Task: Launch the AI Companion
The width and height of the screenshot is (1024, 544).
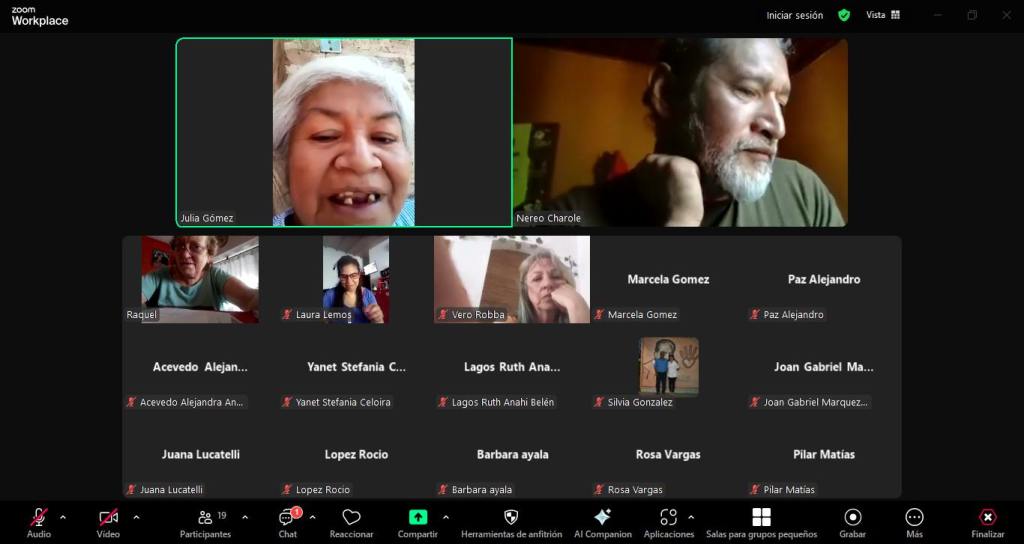Action: click(602, 522)
